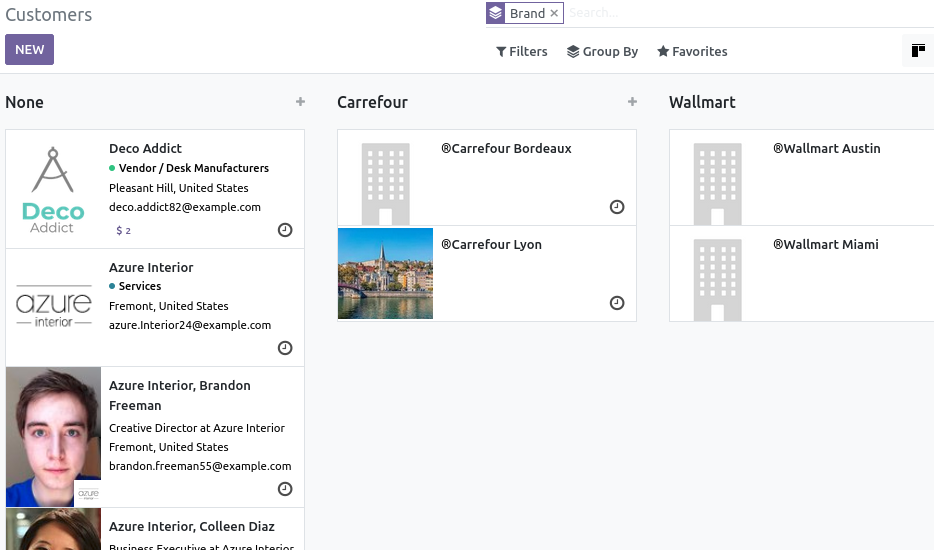Open the Deco Addict sales amount link

click(124, 230)
